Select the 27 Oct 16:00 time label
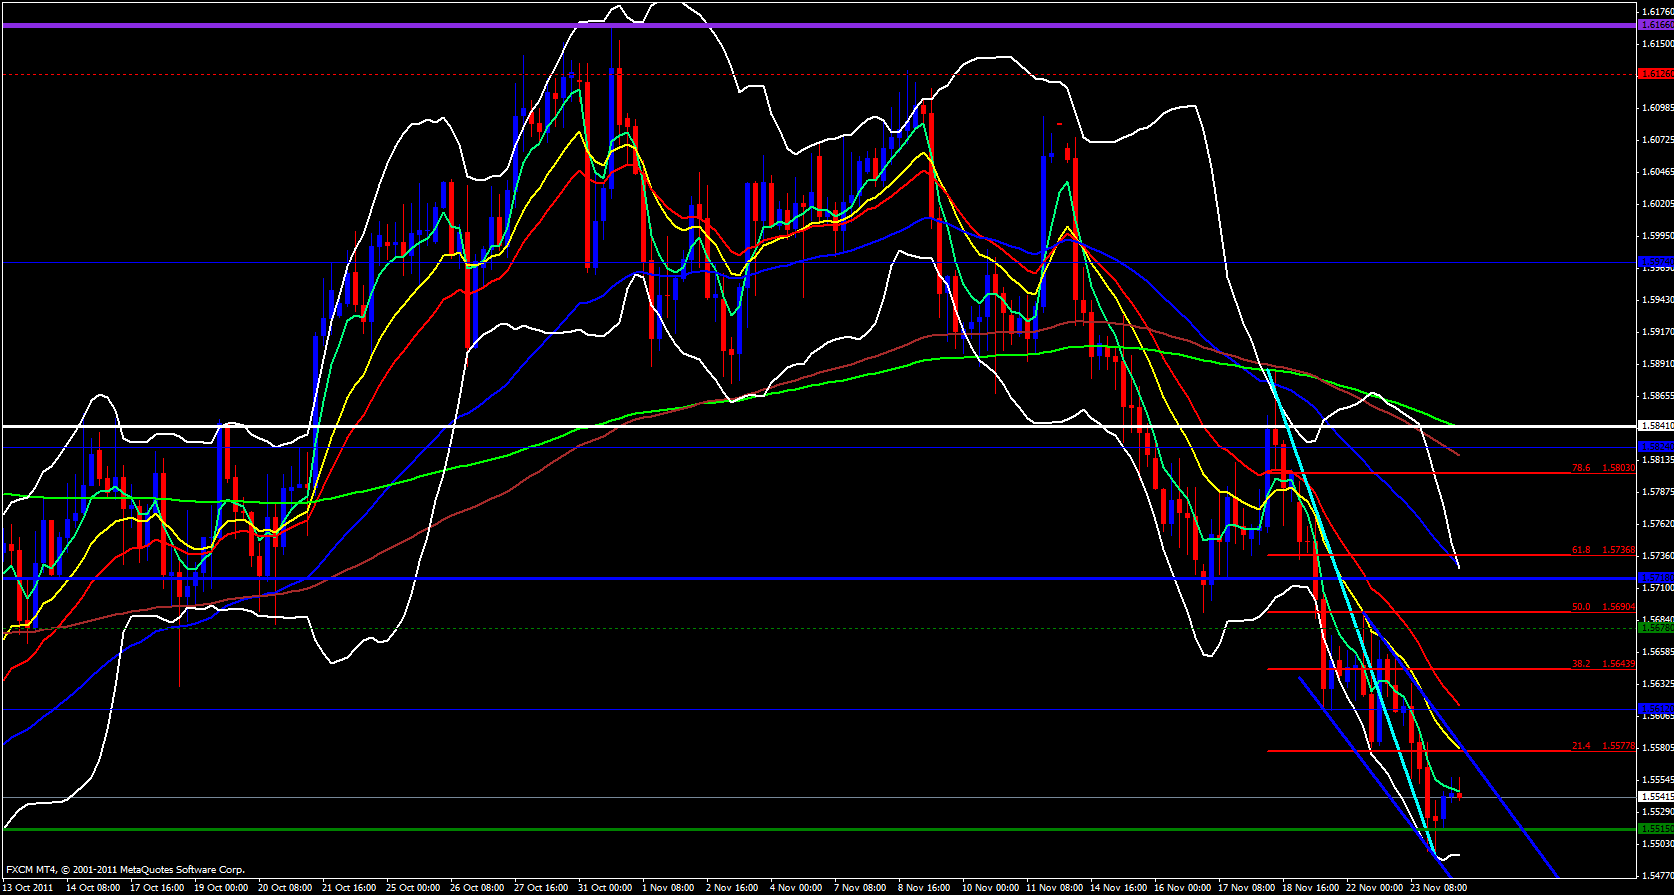 point(541,888)
